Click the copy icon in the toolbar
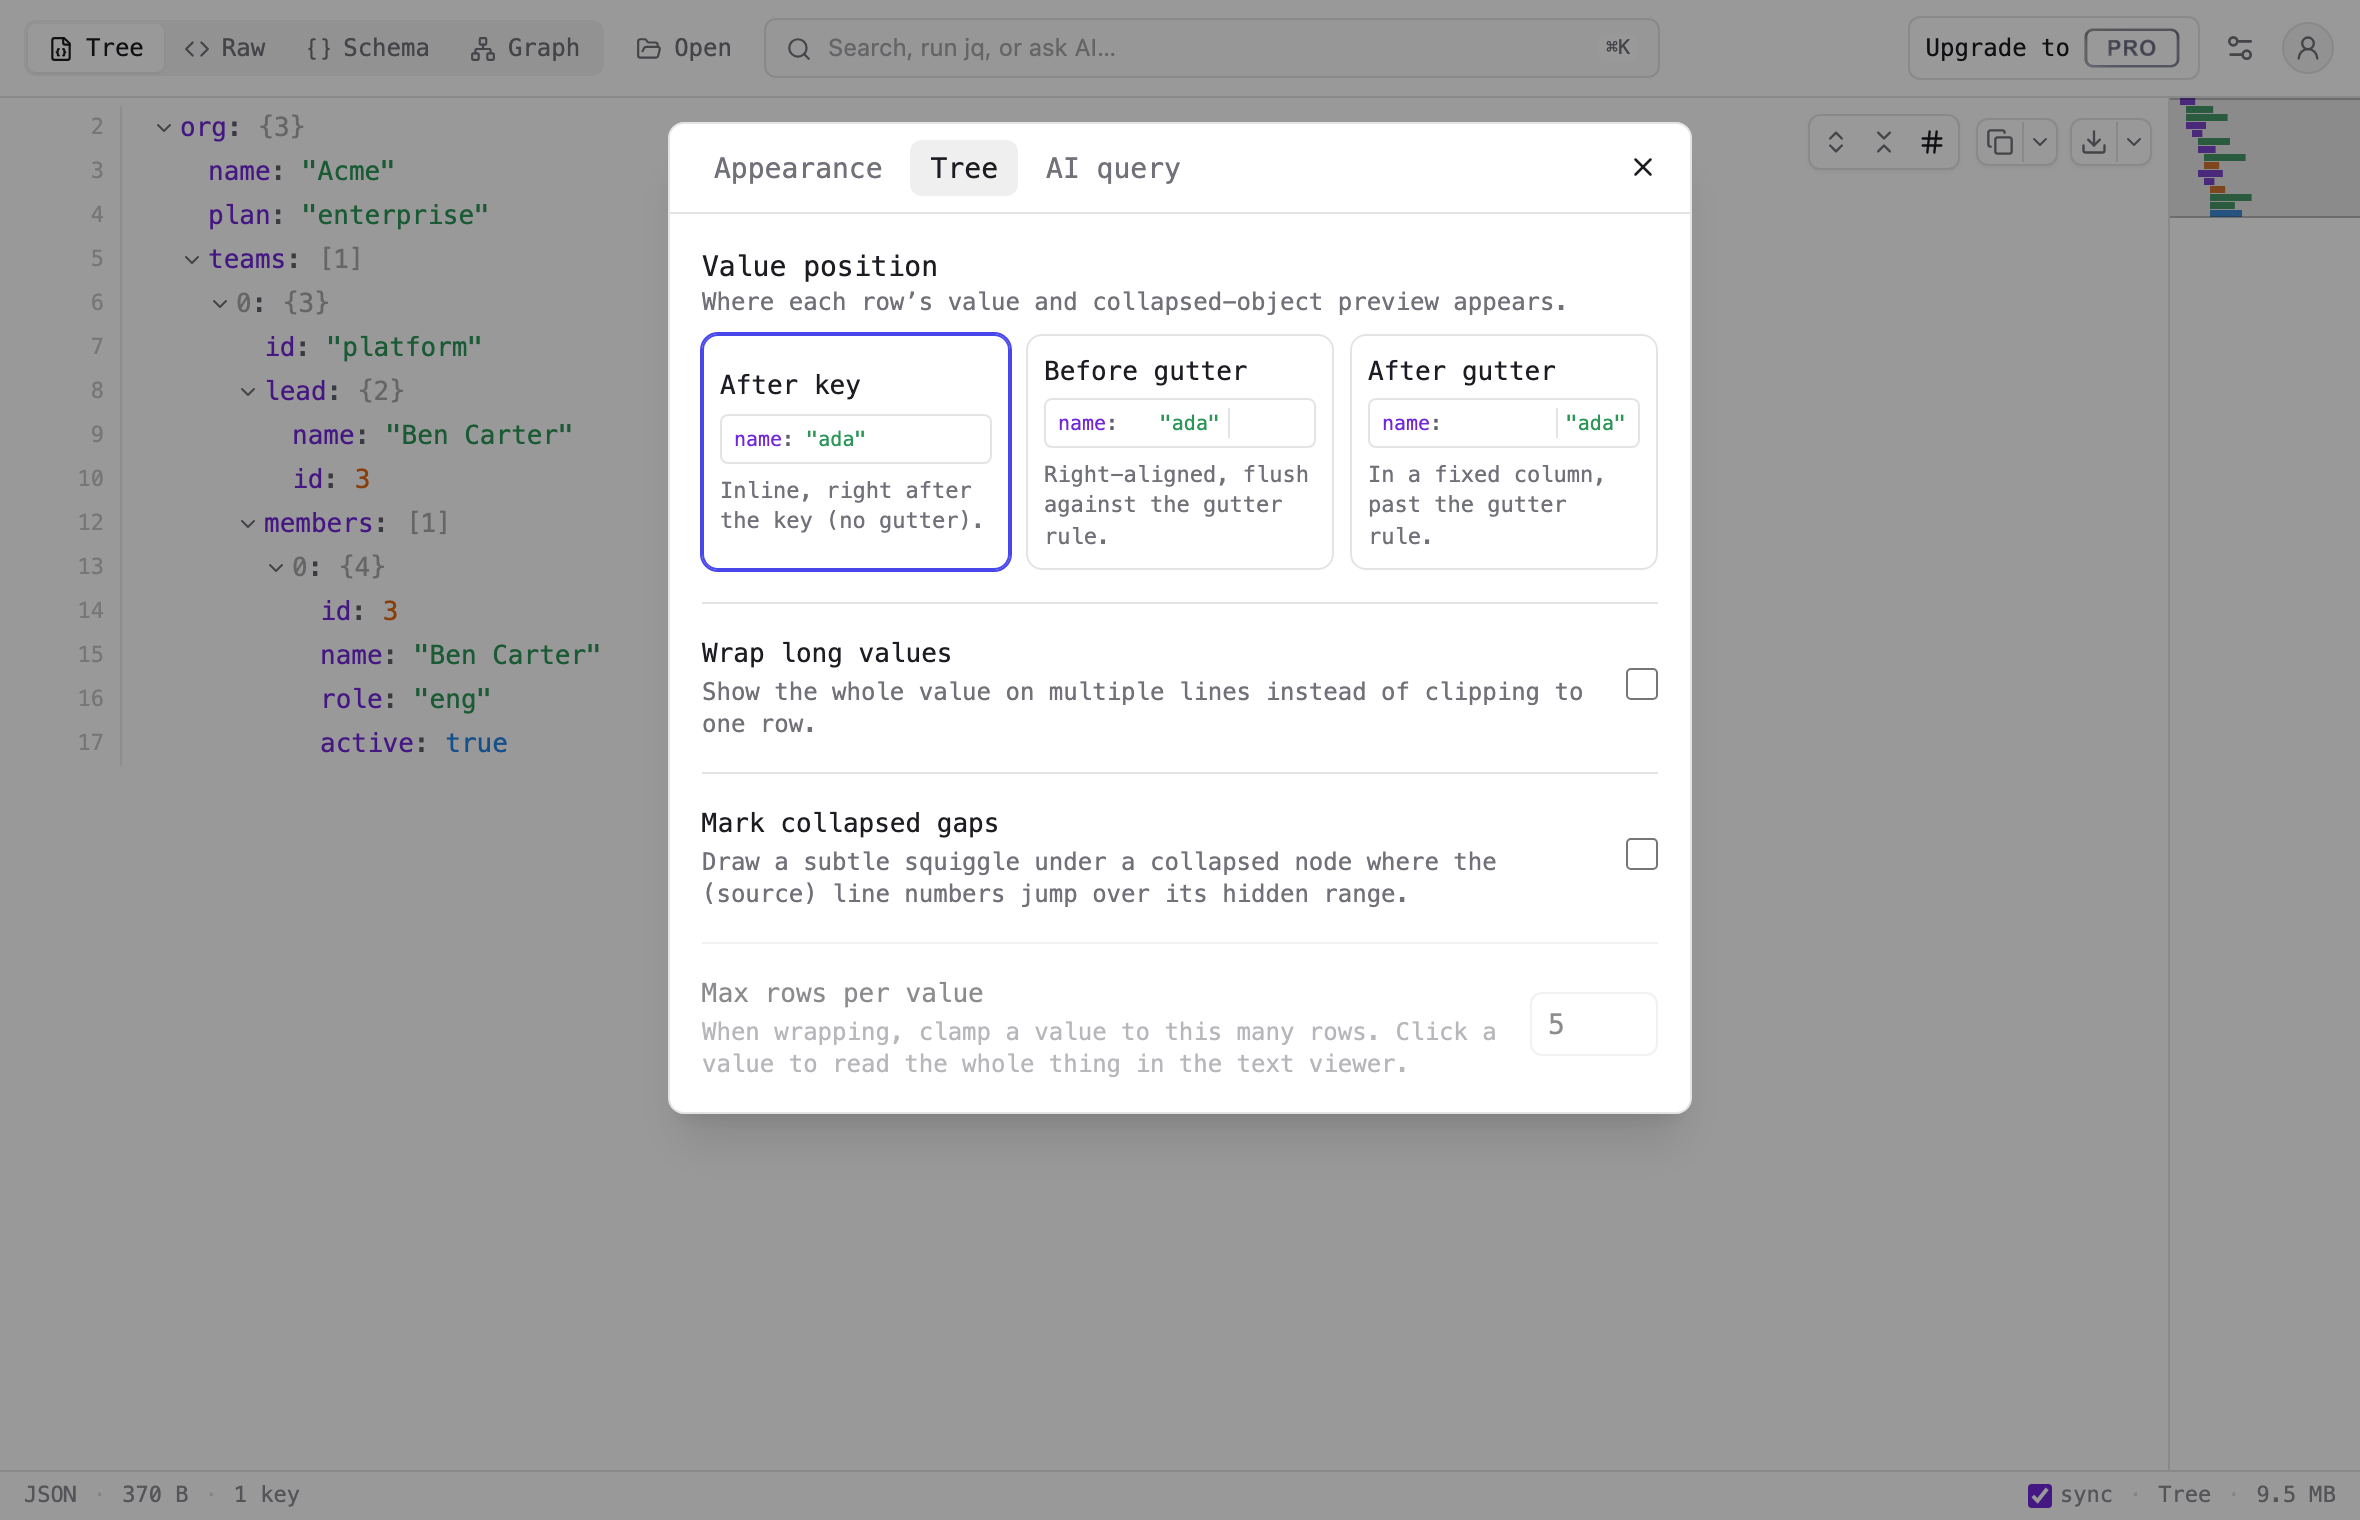 pyautogui.click(x=2000, y=142)
